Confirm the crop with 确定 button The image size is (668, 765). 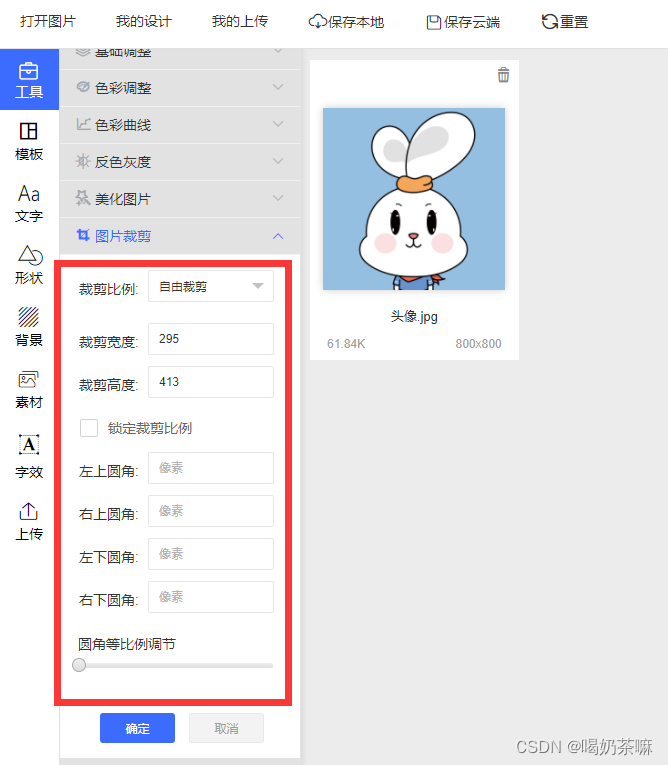137,728
